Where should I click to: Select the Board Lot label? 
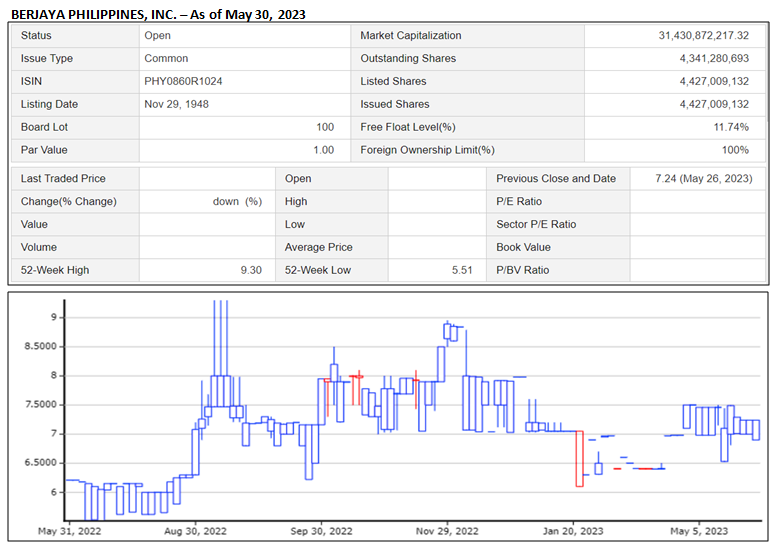click(x=44, y=127)
